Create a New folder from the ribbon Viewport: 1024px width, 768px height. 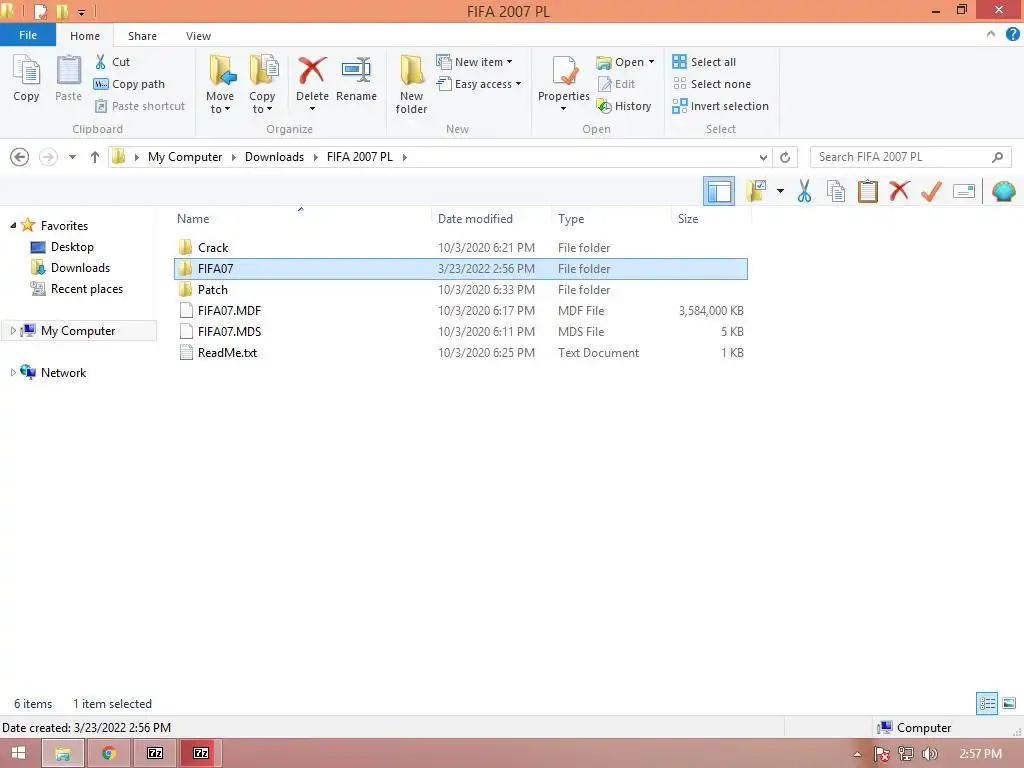point(411,85)
